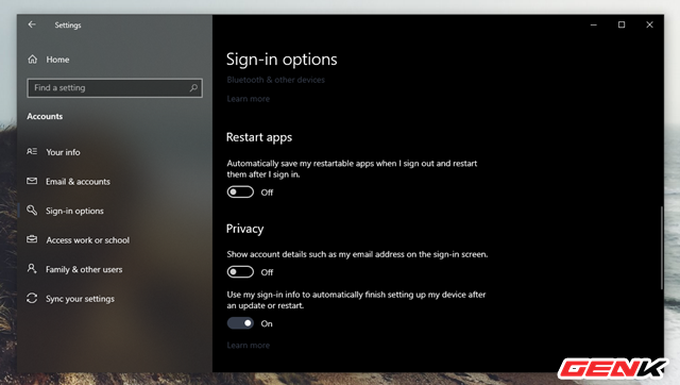
Task: Select Access work or school section
Action: point(88,240)
